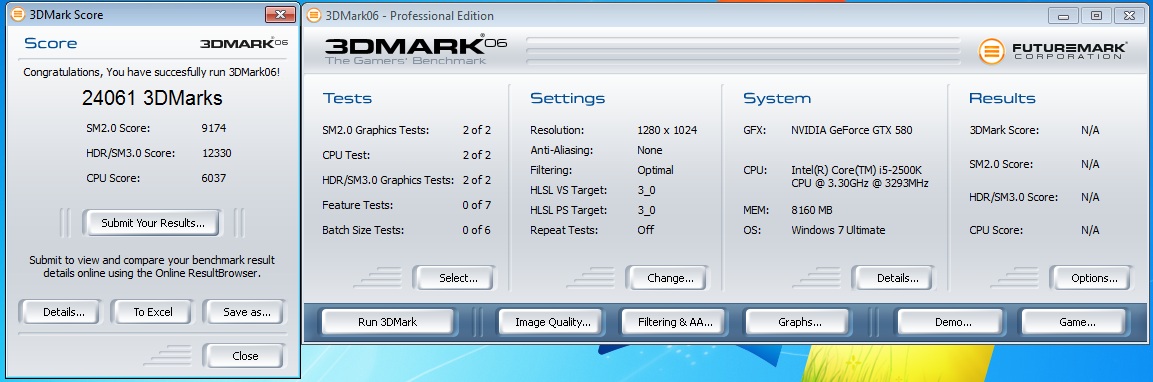Click Submit Your Results button
This screenshot has height=382, width=1153.
coord(152,223)
